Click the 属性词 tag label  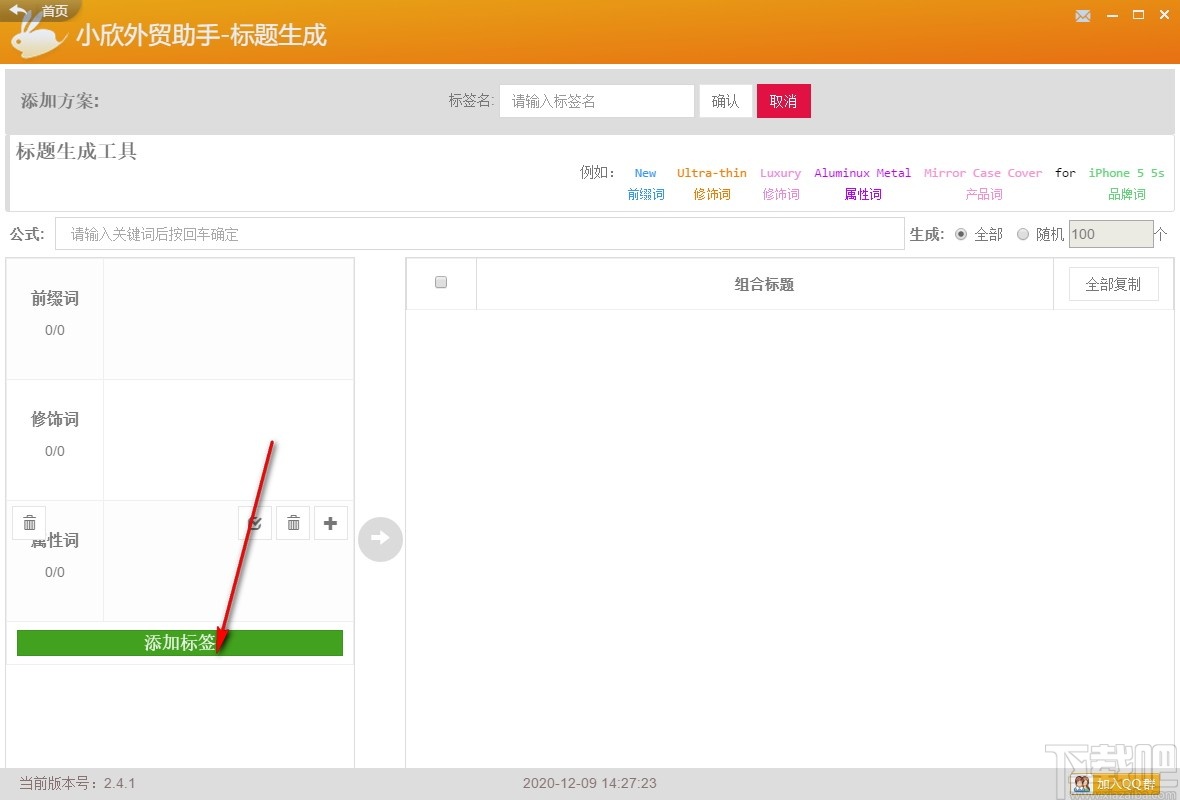[x=55, y=540]
